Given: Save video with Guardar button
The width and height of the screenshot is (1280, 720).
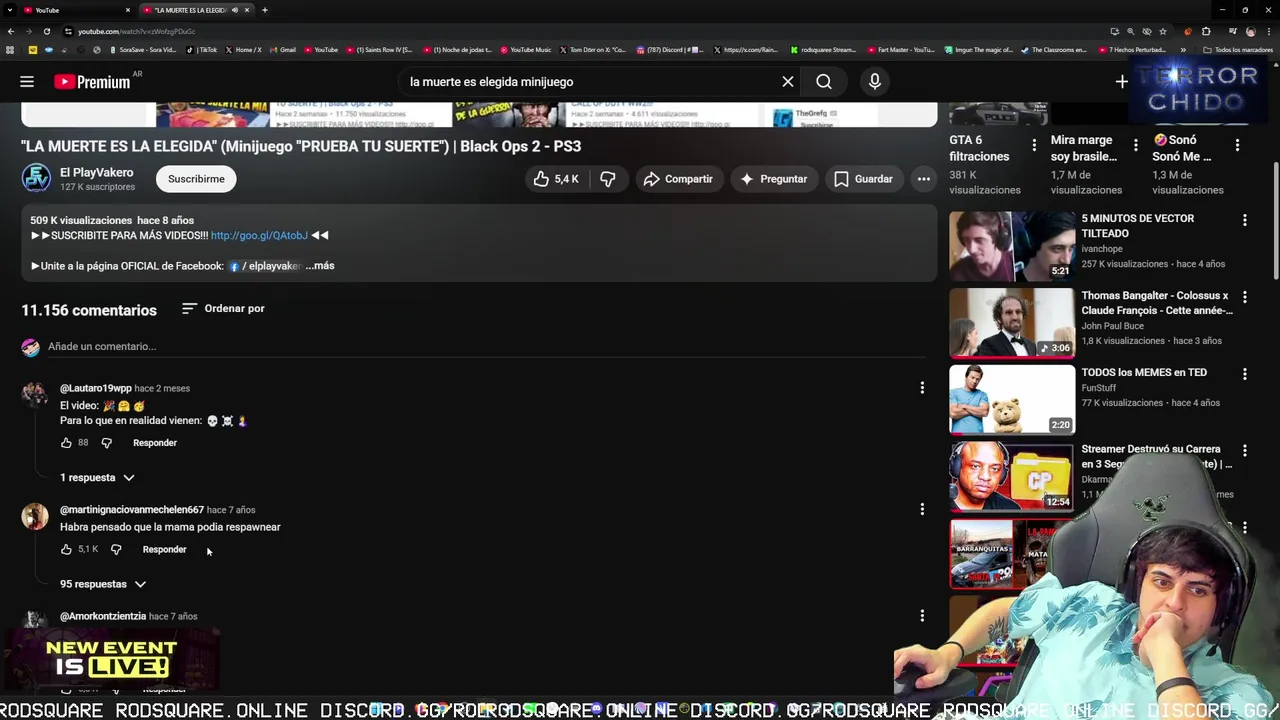Looking at the screenshot, I should click(864, 179).
